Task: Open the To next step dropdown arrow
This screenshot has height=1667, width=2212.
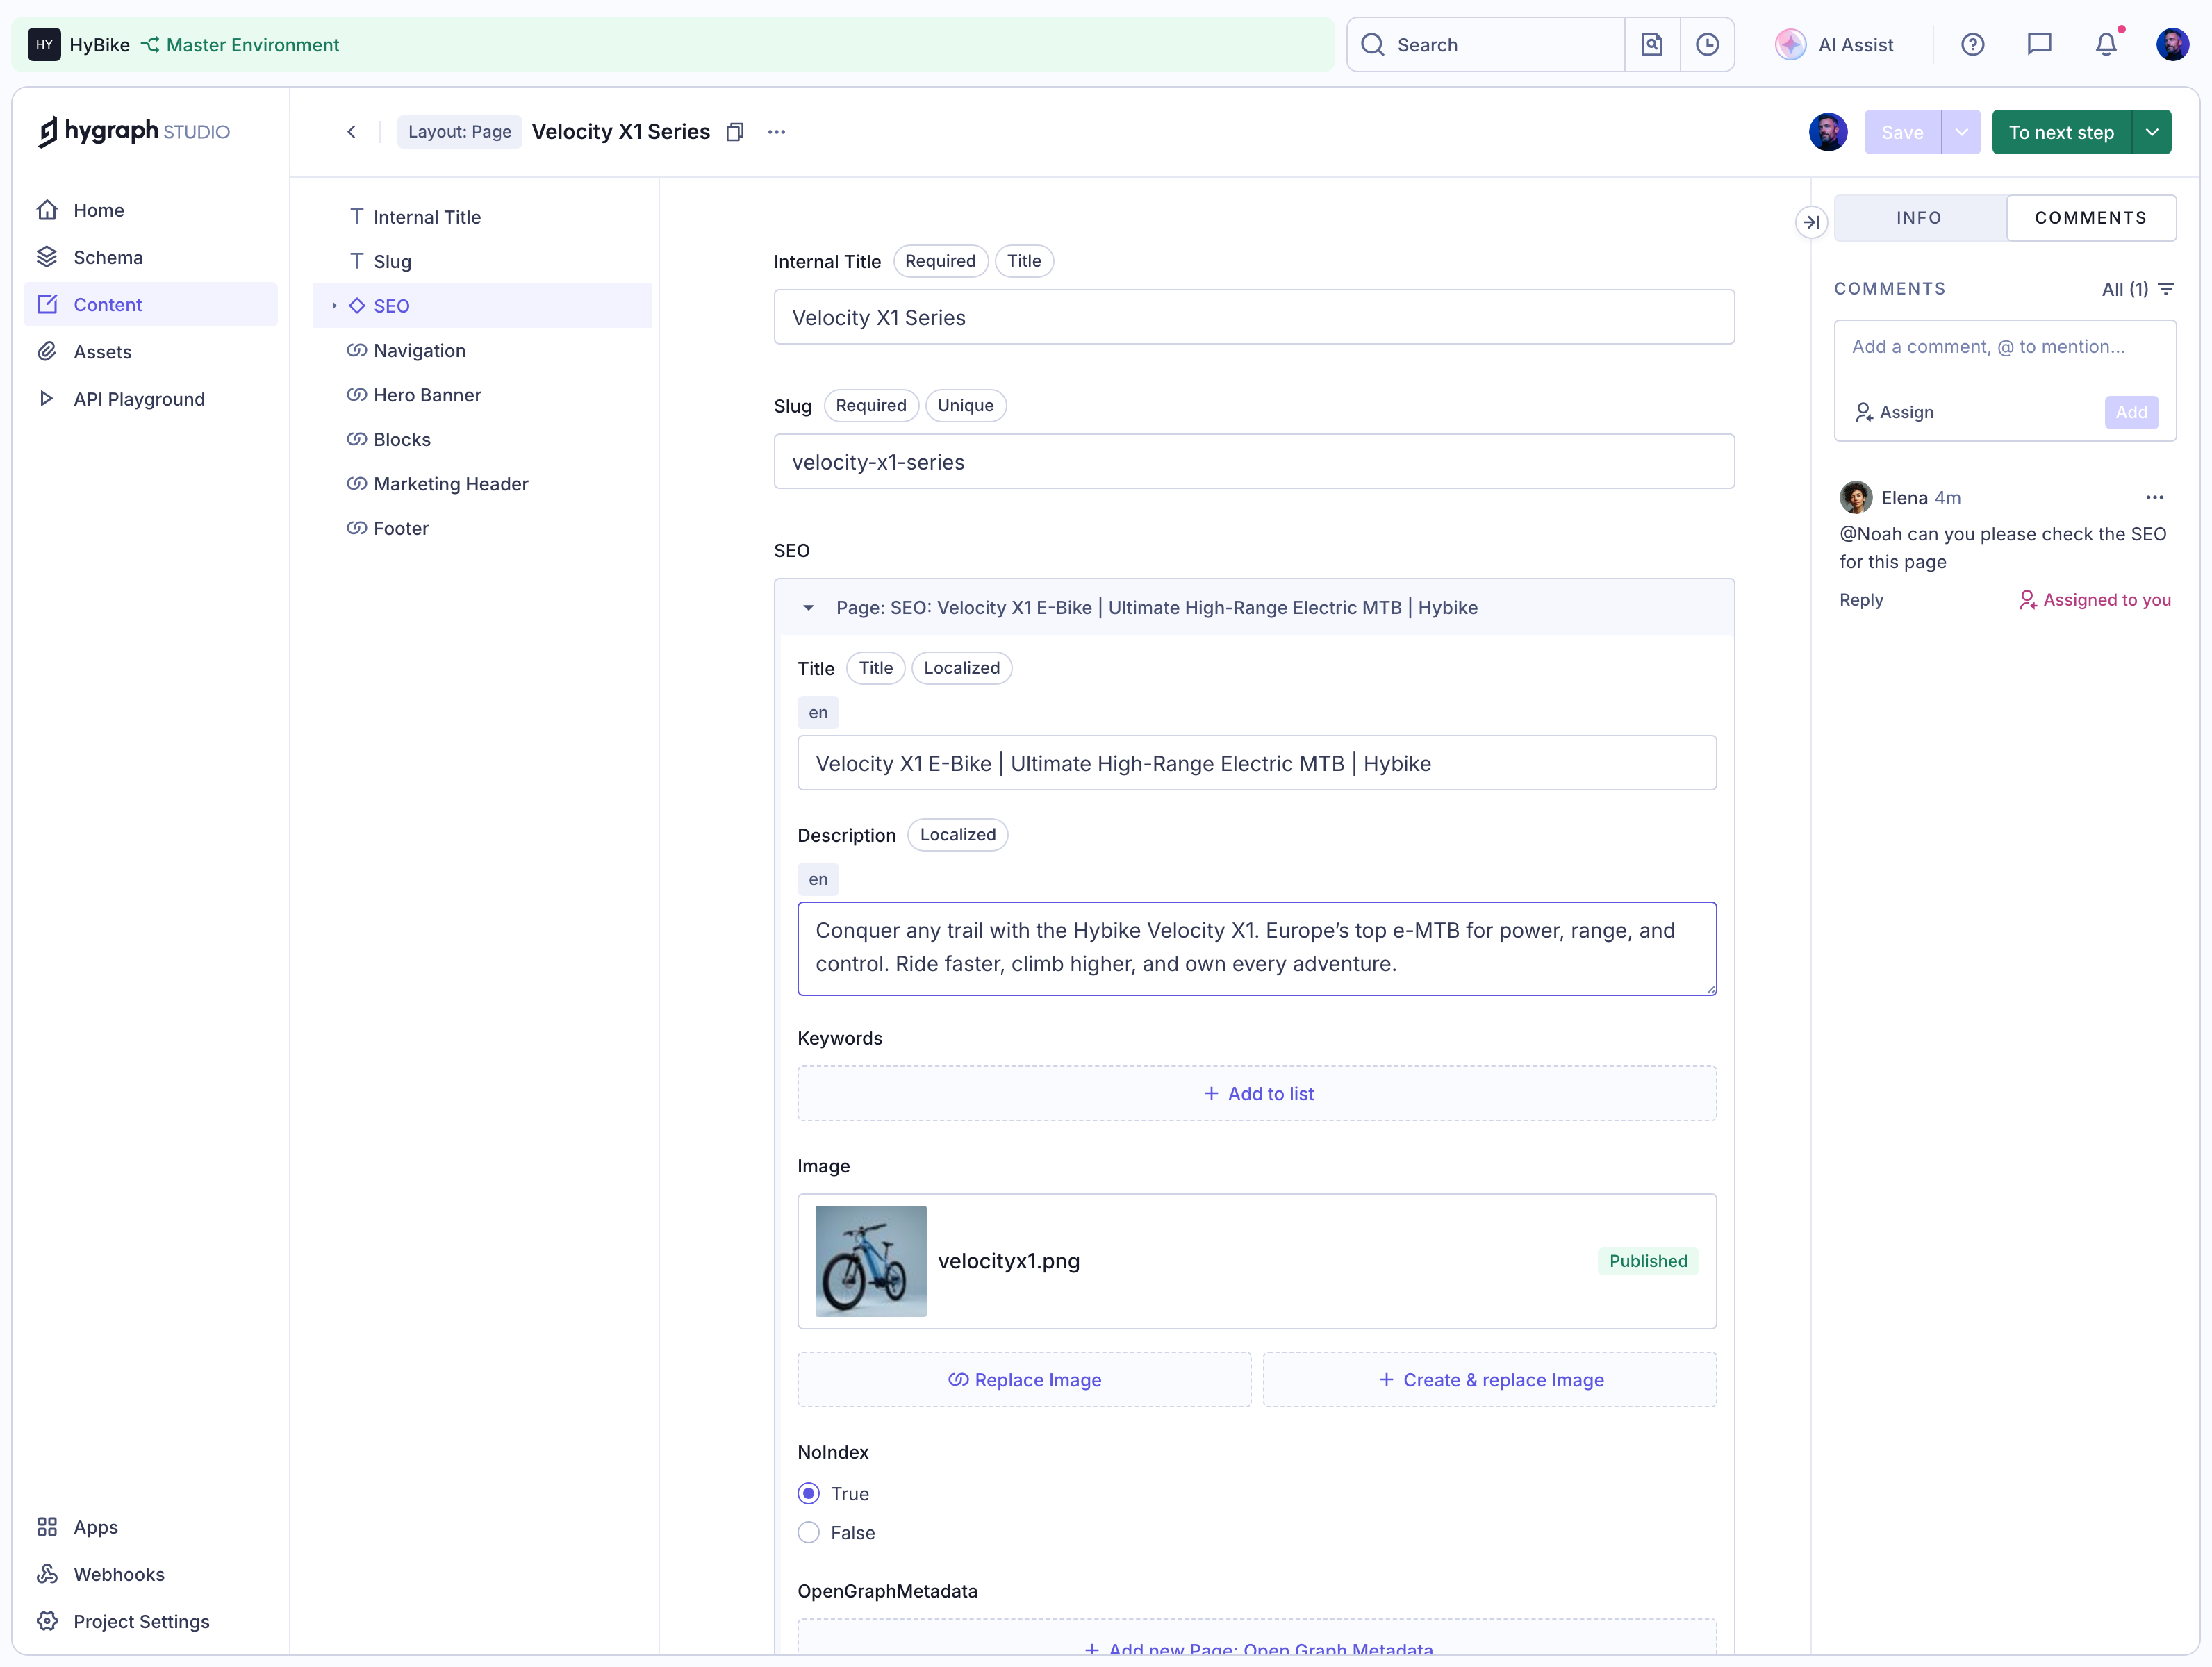Action: tap(2152, 132)
